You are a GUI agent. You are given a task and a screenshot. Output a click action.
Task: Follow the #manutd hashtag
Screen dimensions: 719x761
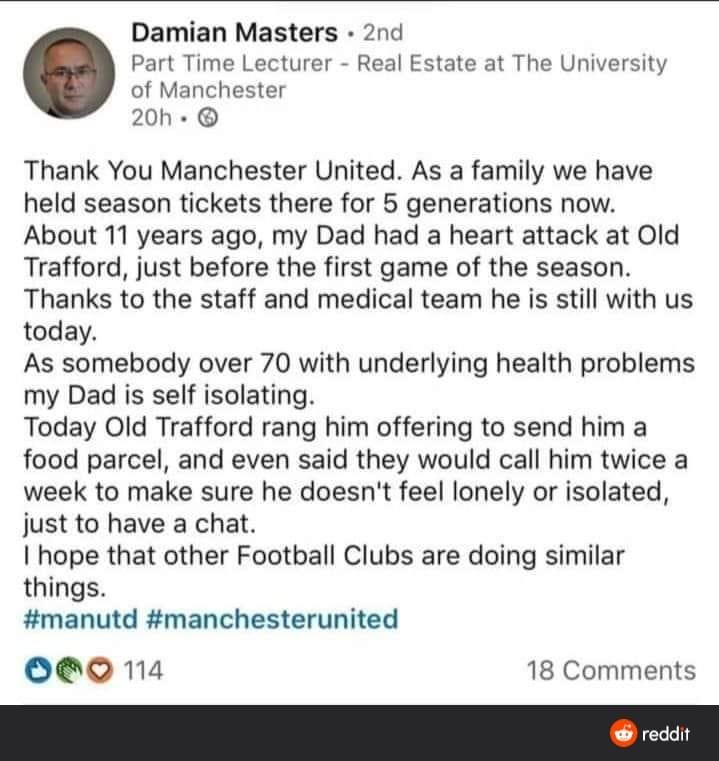click(x=81, y=619)
